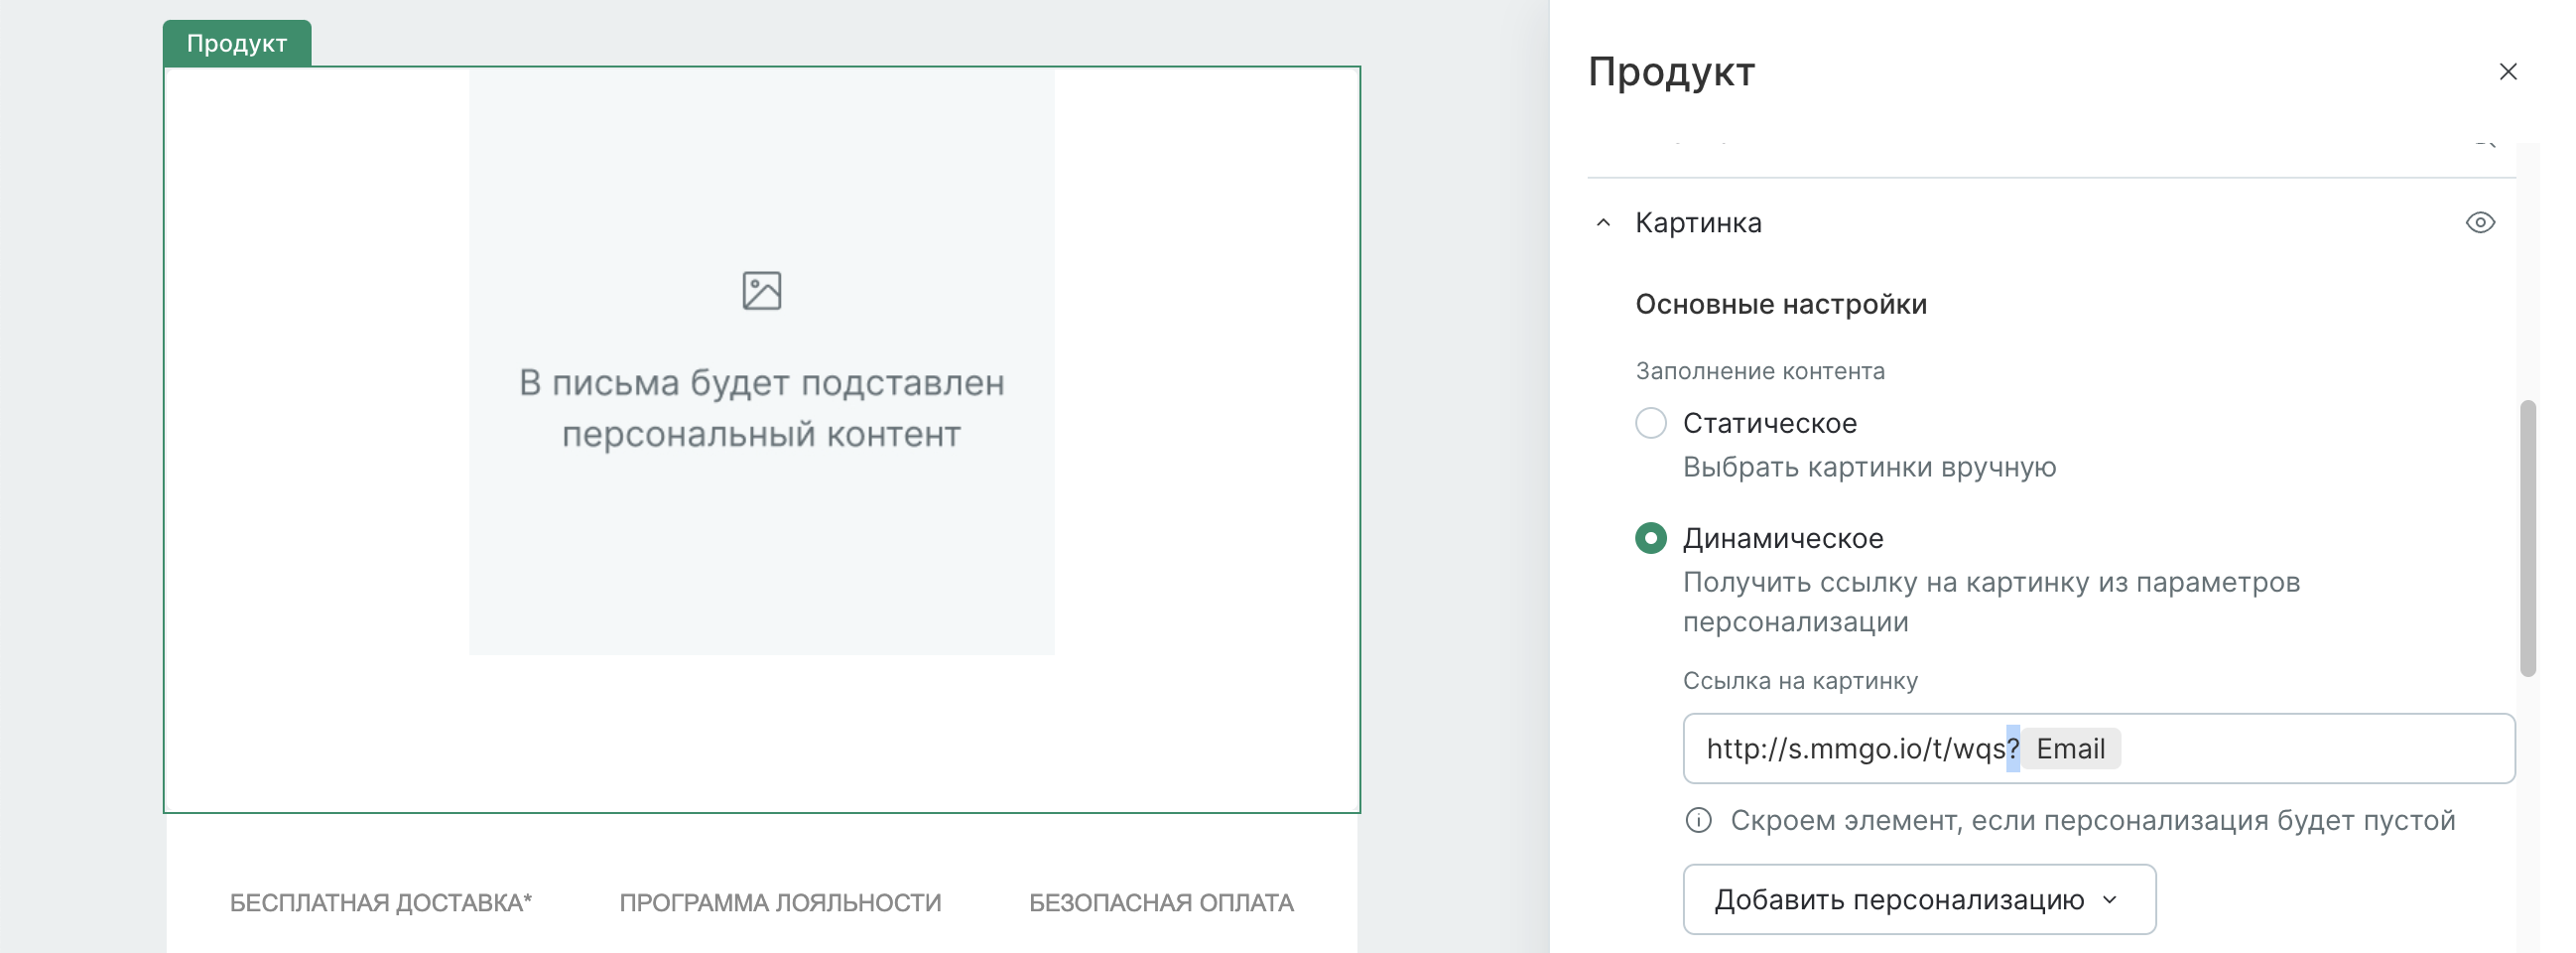
Task: Click the Email personalization tag
Action: click(2070, 748)
